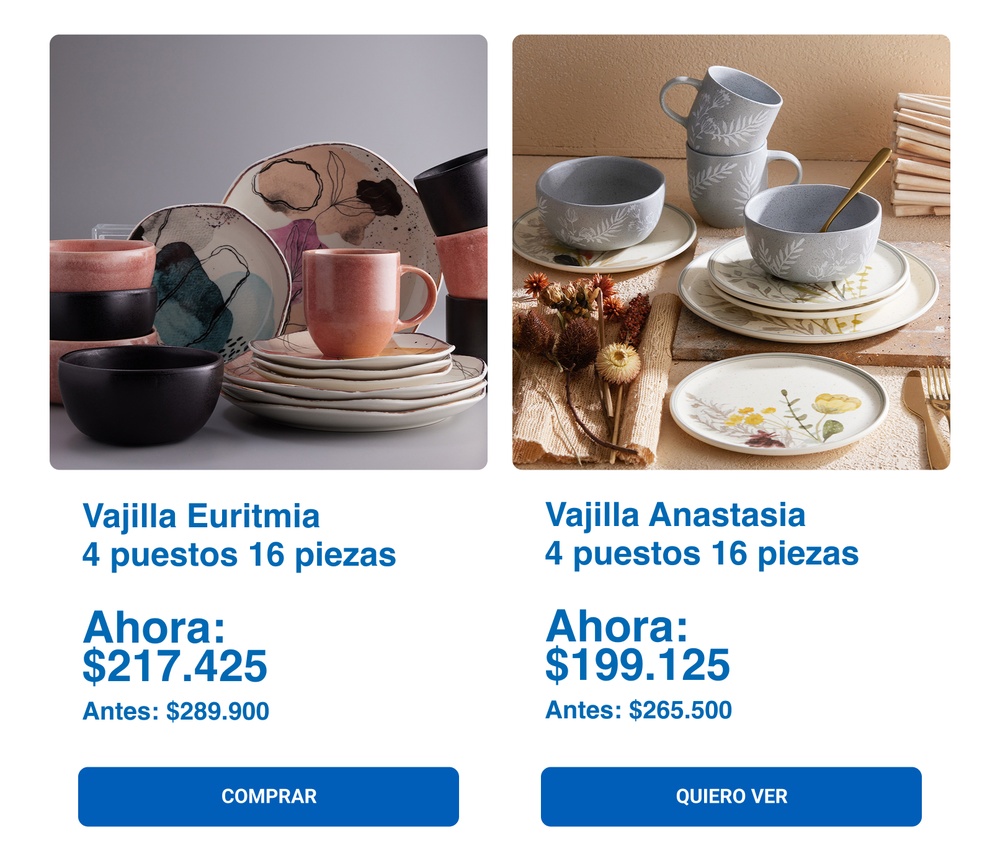Click the black bowl in Euritmia photo

140,392
